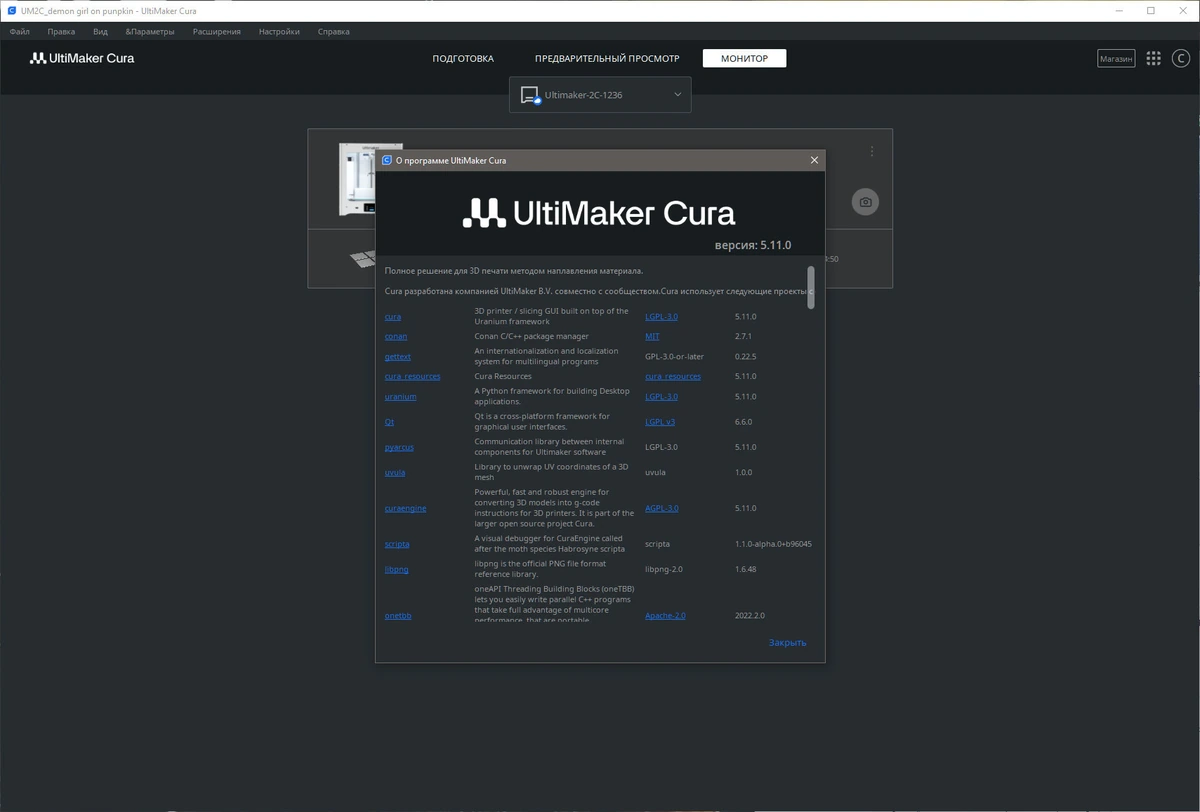Open the Расширения menu
1200x812 pixels.
pos(216,31)
